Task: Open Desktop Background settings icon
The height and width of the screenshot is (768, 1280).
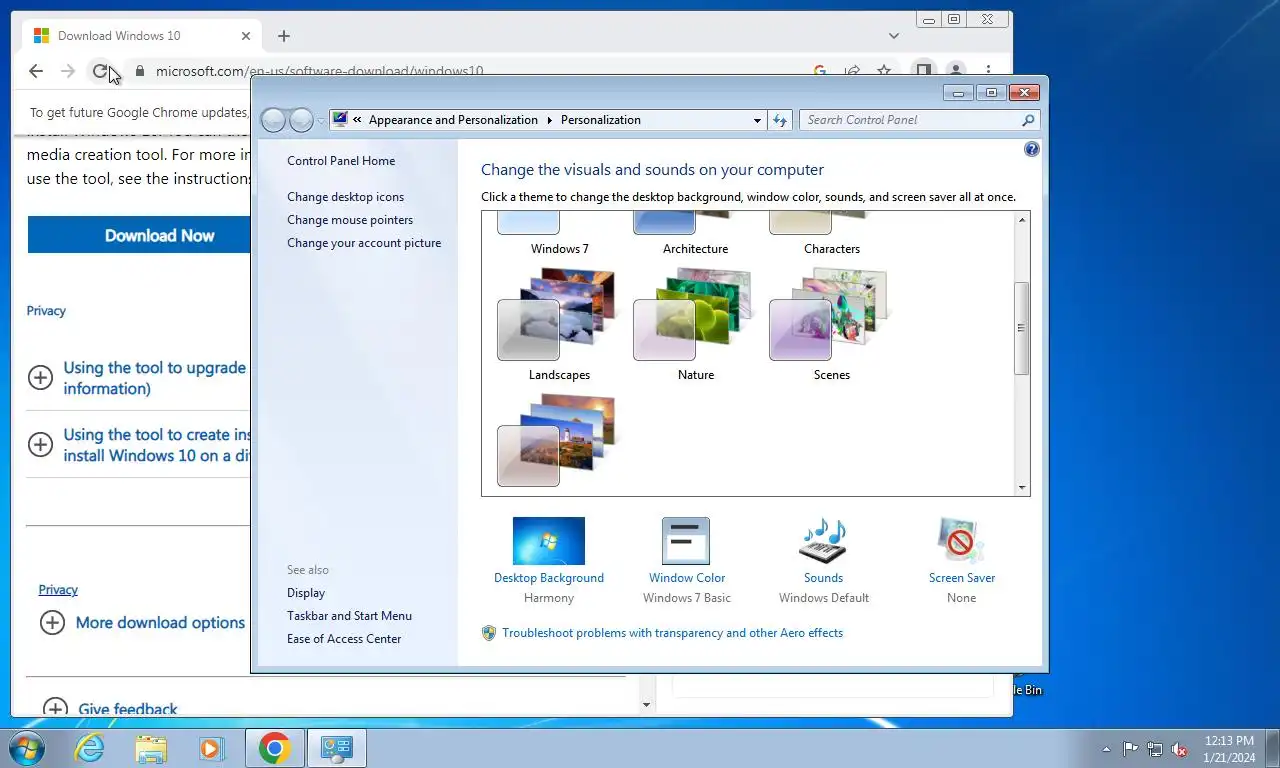Action: [549, 541]
